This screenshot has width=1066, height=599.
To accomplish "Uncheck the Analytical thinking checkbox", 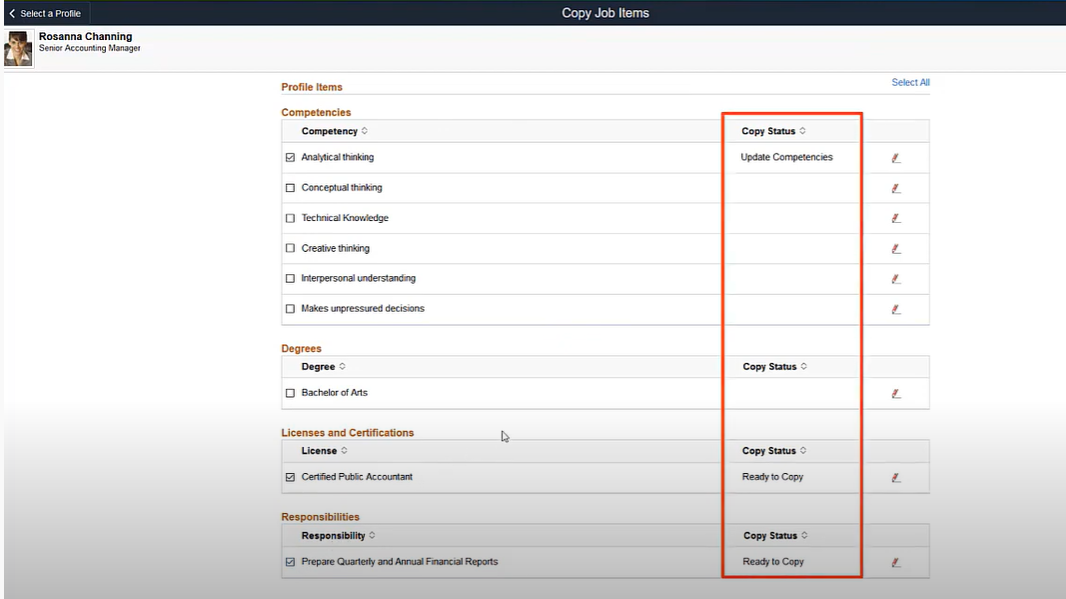I will coord(290,157).
